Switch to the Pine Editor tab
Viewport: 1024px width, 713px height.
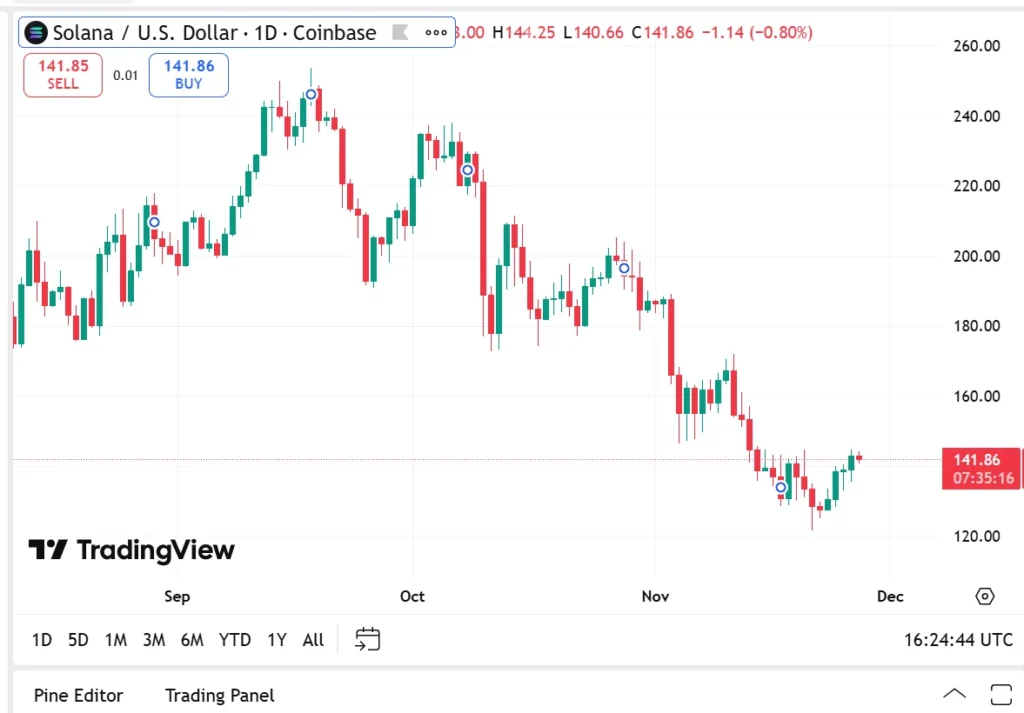(x=78, y=695)
